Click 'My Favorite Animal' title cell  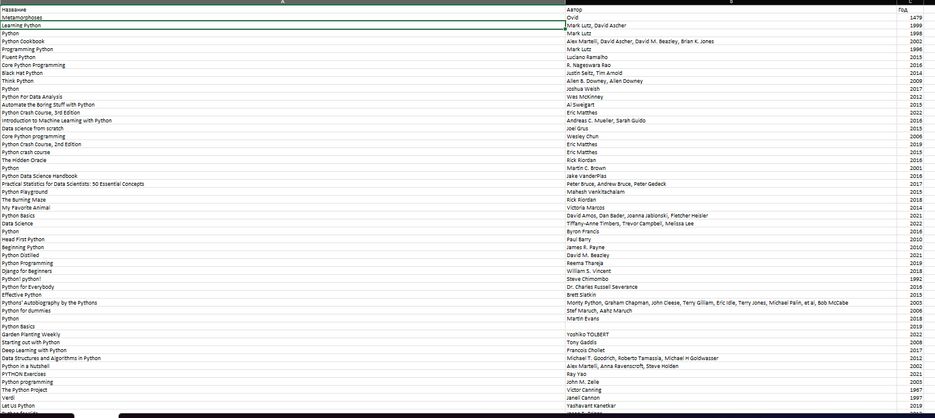283,208
